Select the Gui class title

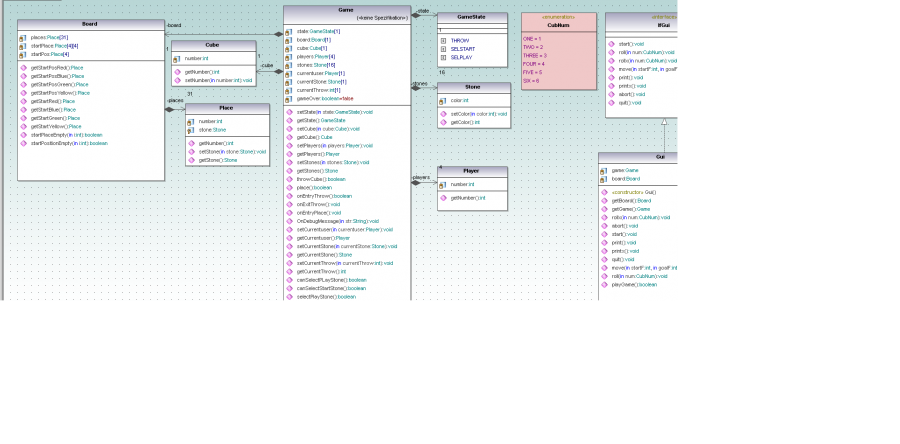tap(661, 157)
